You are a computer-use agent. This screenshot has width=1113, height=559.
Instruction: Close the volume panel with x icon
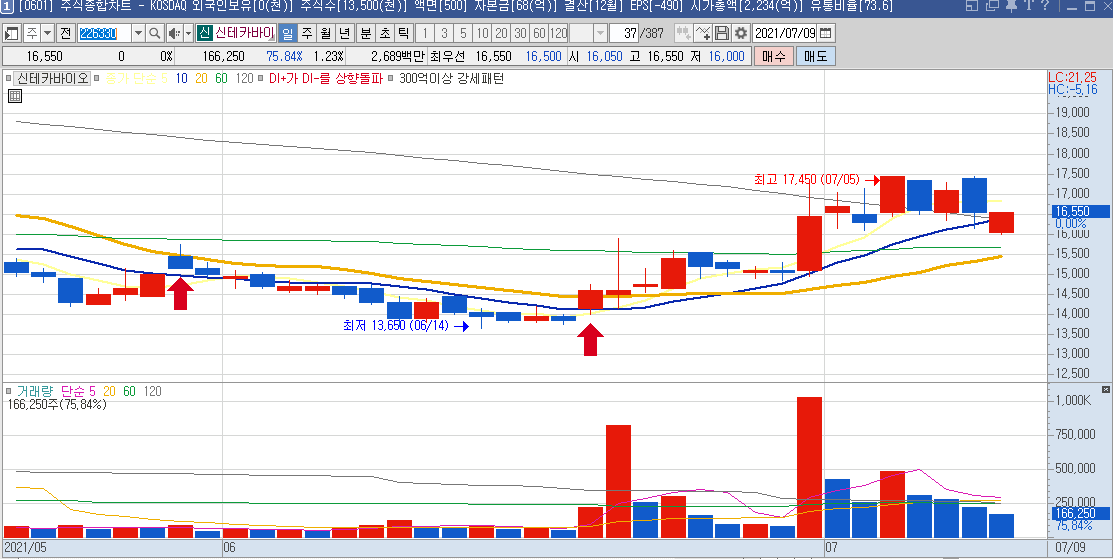point(1105,390)
